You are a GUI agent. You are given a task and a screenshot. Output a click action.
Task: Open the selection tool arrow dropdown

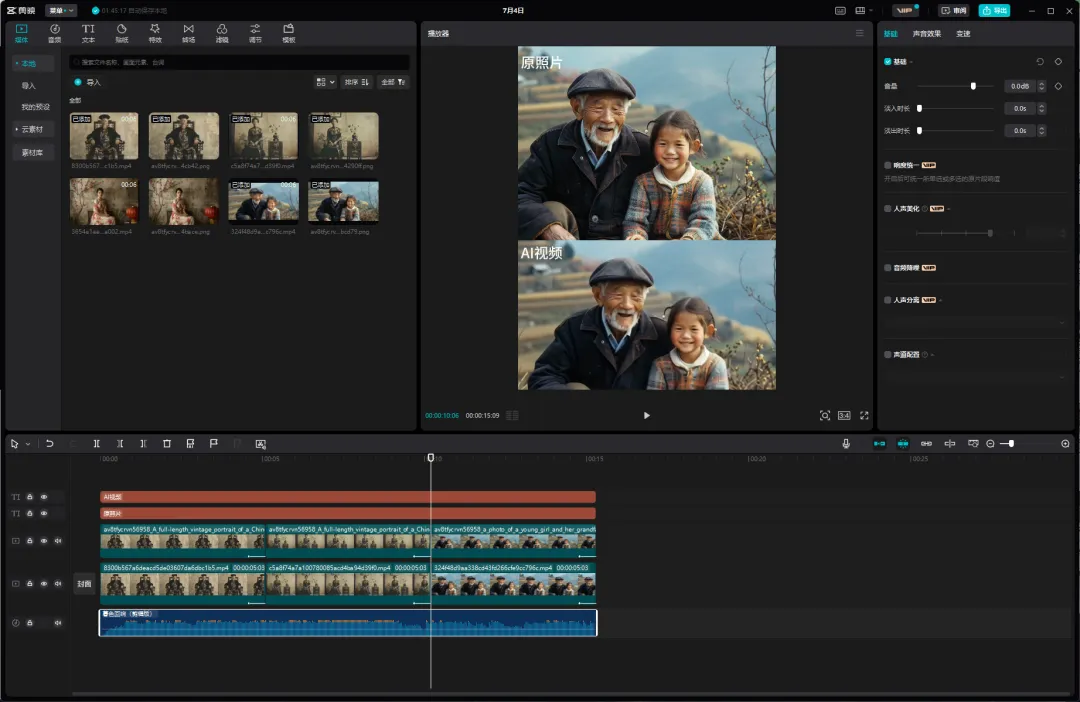click(28, 444)
